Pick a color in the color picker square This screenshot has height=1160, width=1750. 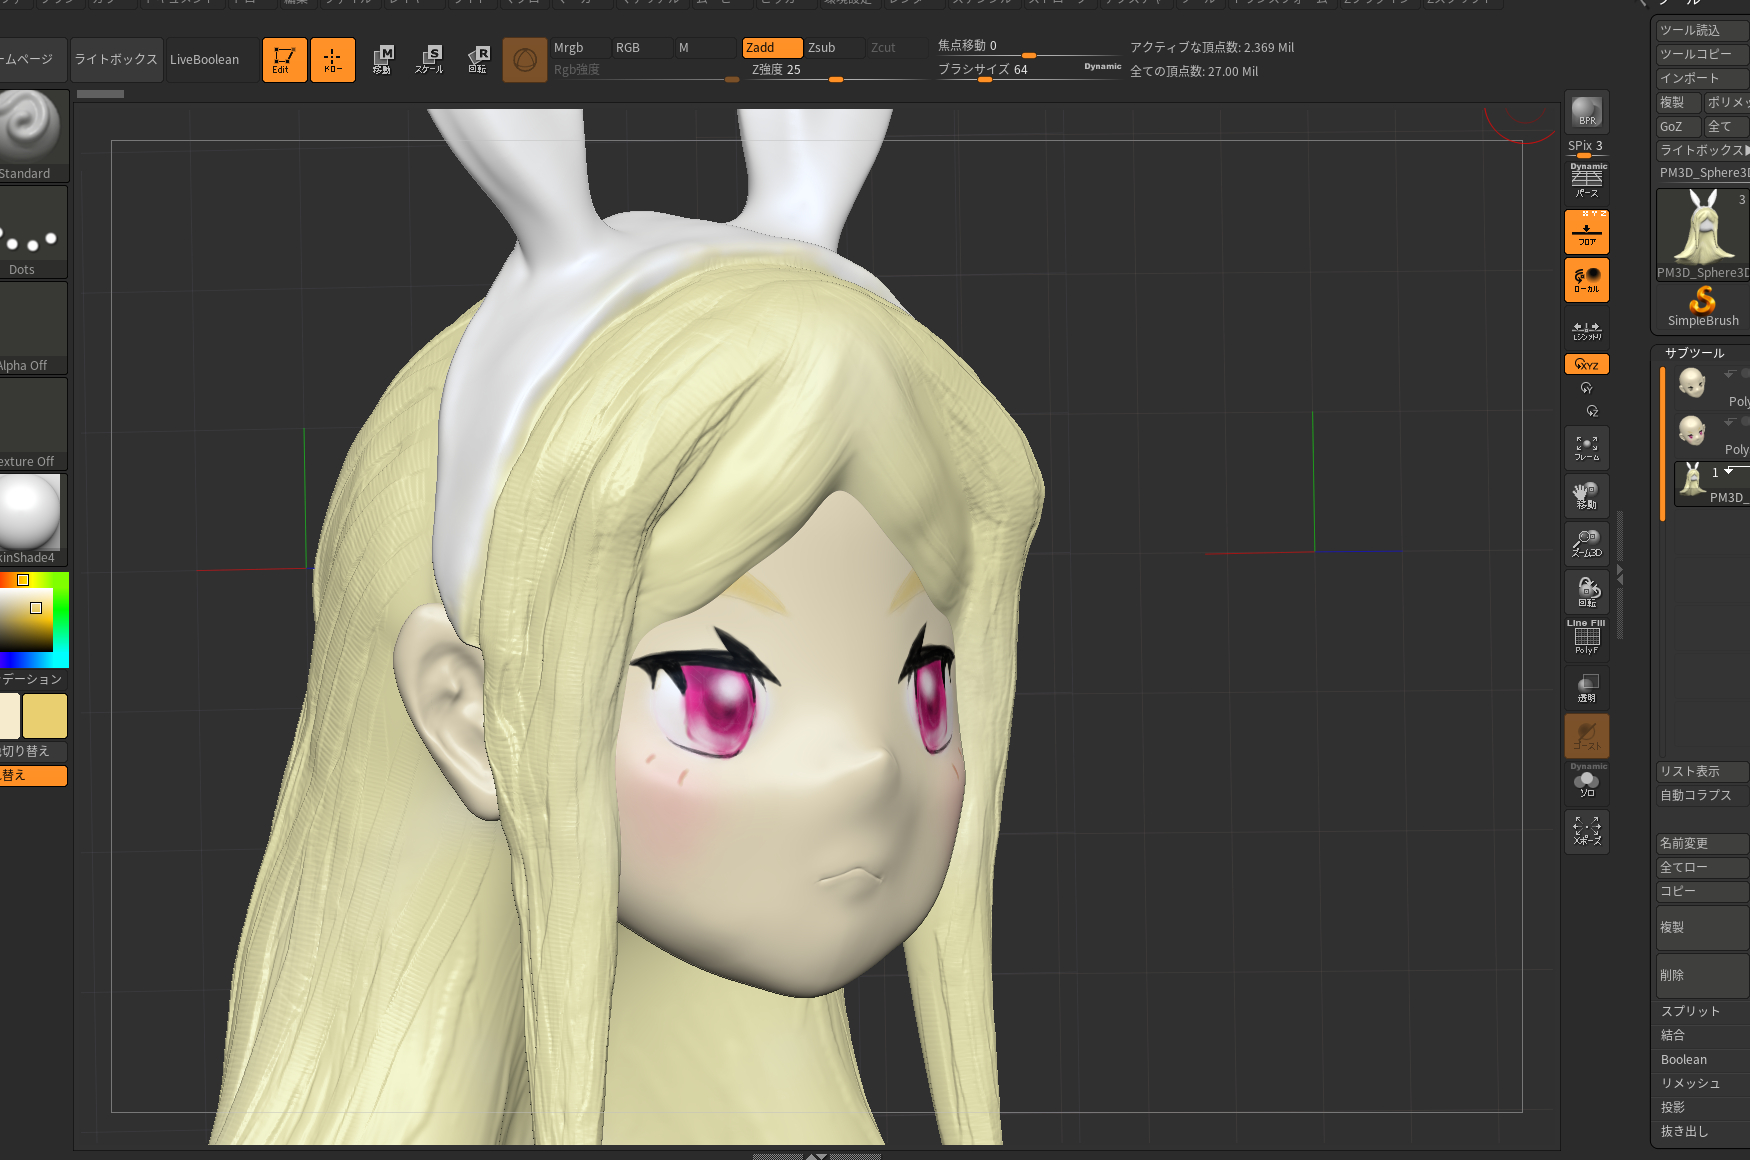point(26,620)
